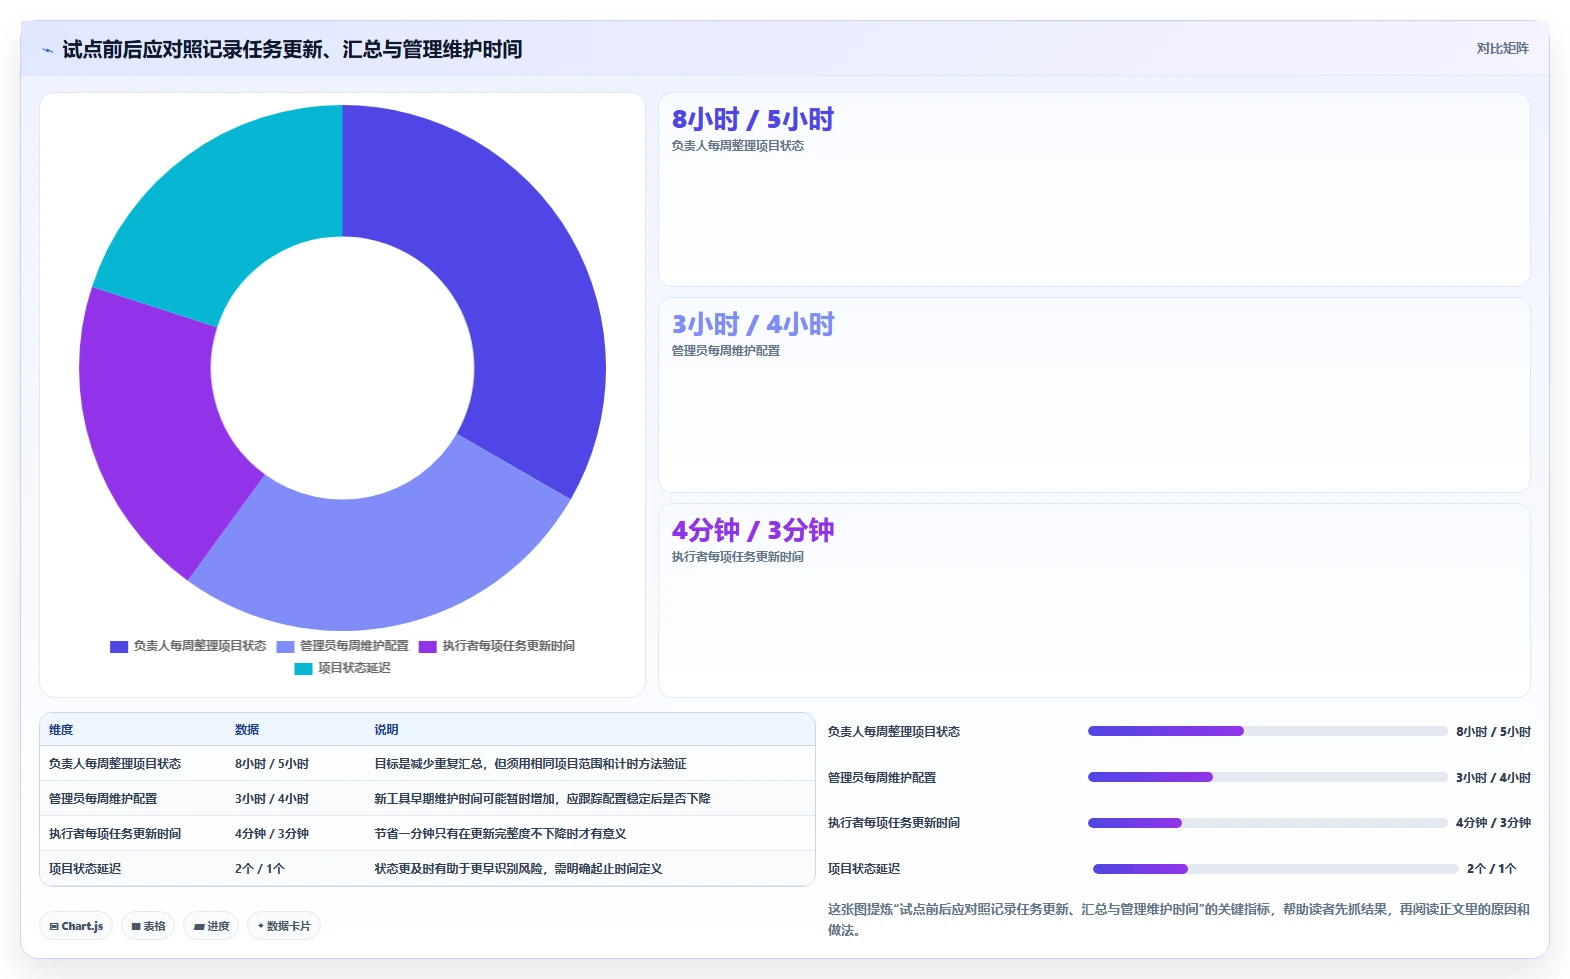Click progress label 负责人每周整理项目状态

[894, 732]
